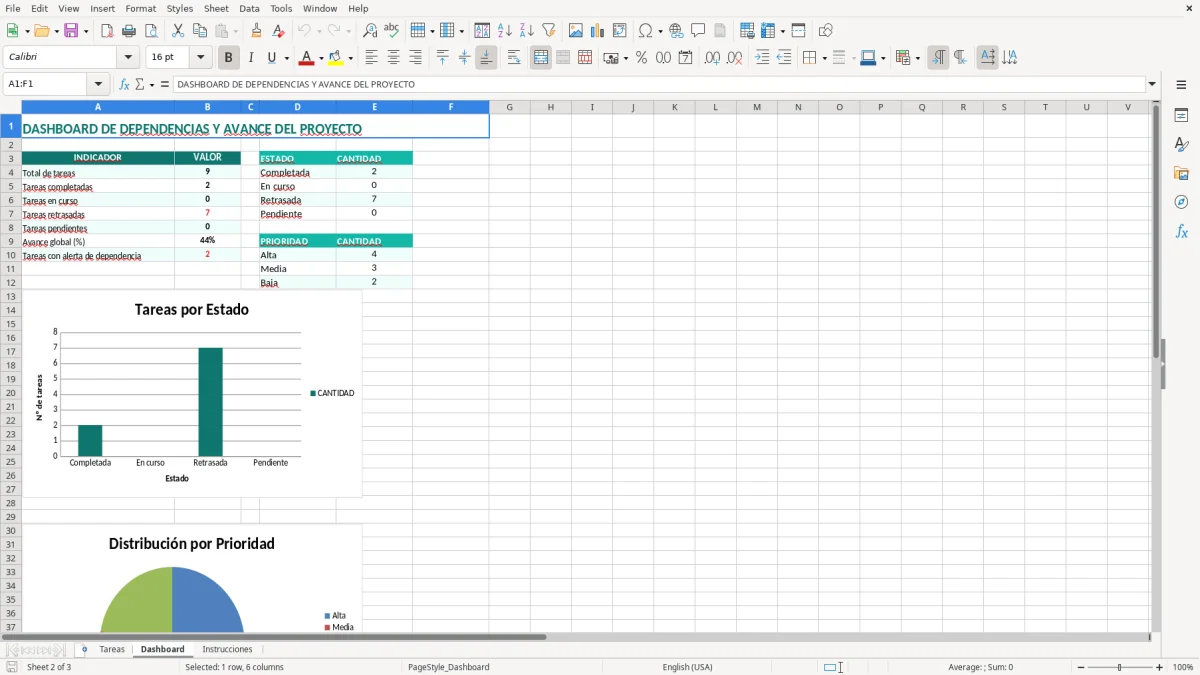This screenshot has height=675, width=1200.
Task: Toggle Align Left for the cell
Action: pyautogui.click(x=371, y=58)
